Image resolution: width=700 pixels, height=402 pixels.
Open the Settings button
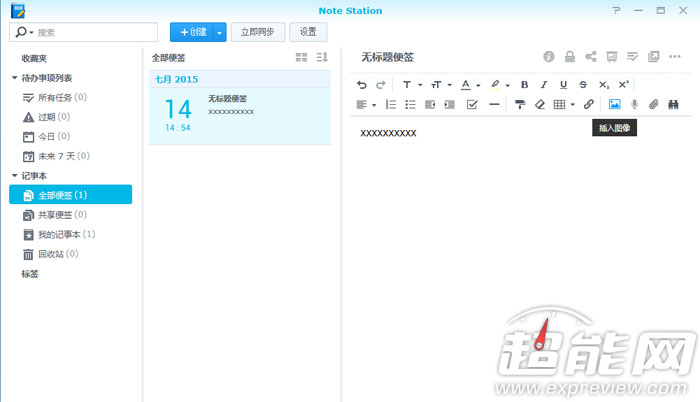[x=308, y=32]
